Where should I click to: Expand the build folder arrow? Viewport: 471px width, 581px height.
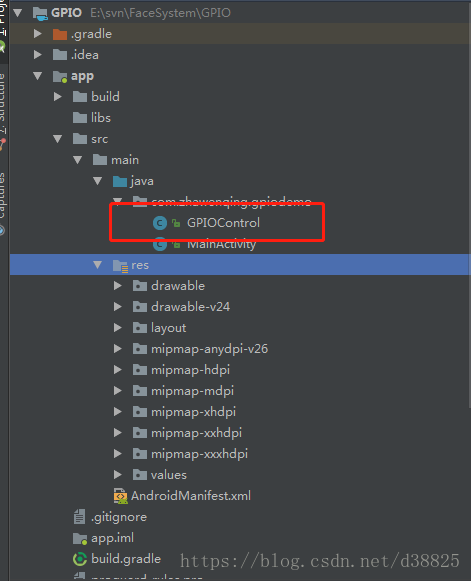[x=57, y=97]
